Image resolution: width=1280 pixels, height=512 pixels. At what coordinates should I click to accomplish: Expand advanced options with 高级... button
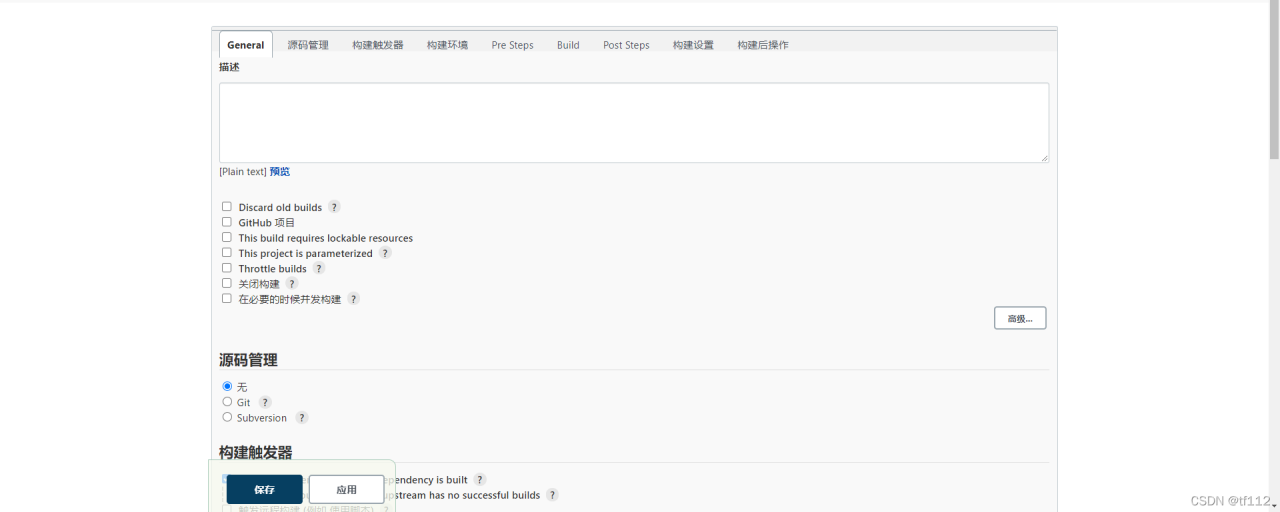[1020, 318]
